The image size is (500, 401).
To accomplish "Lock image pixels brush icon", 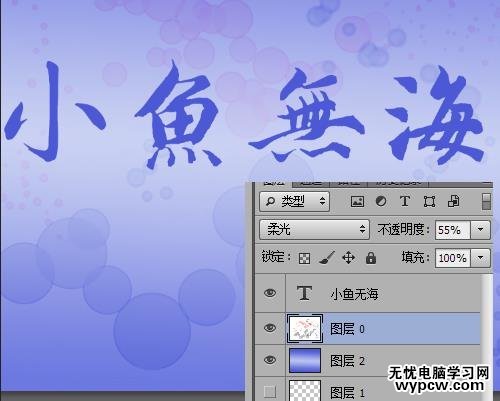I will [x=327, y=258].
